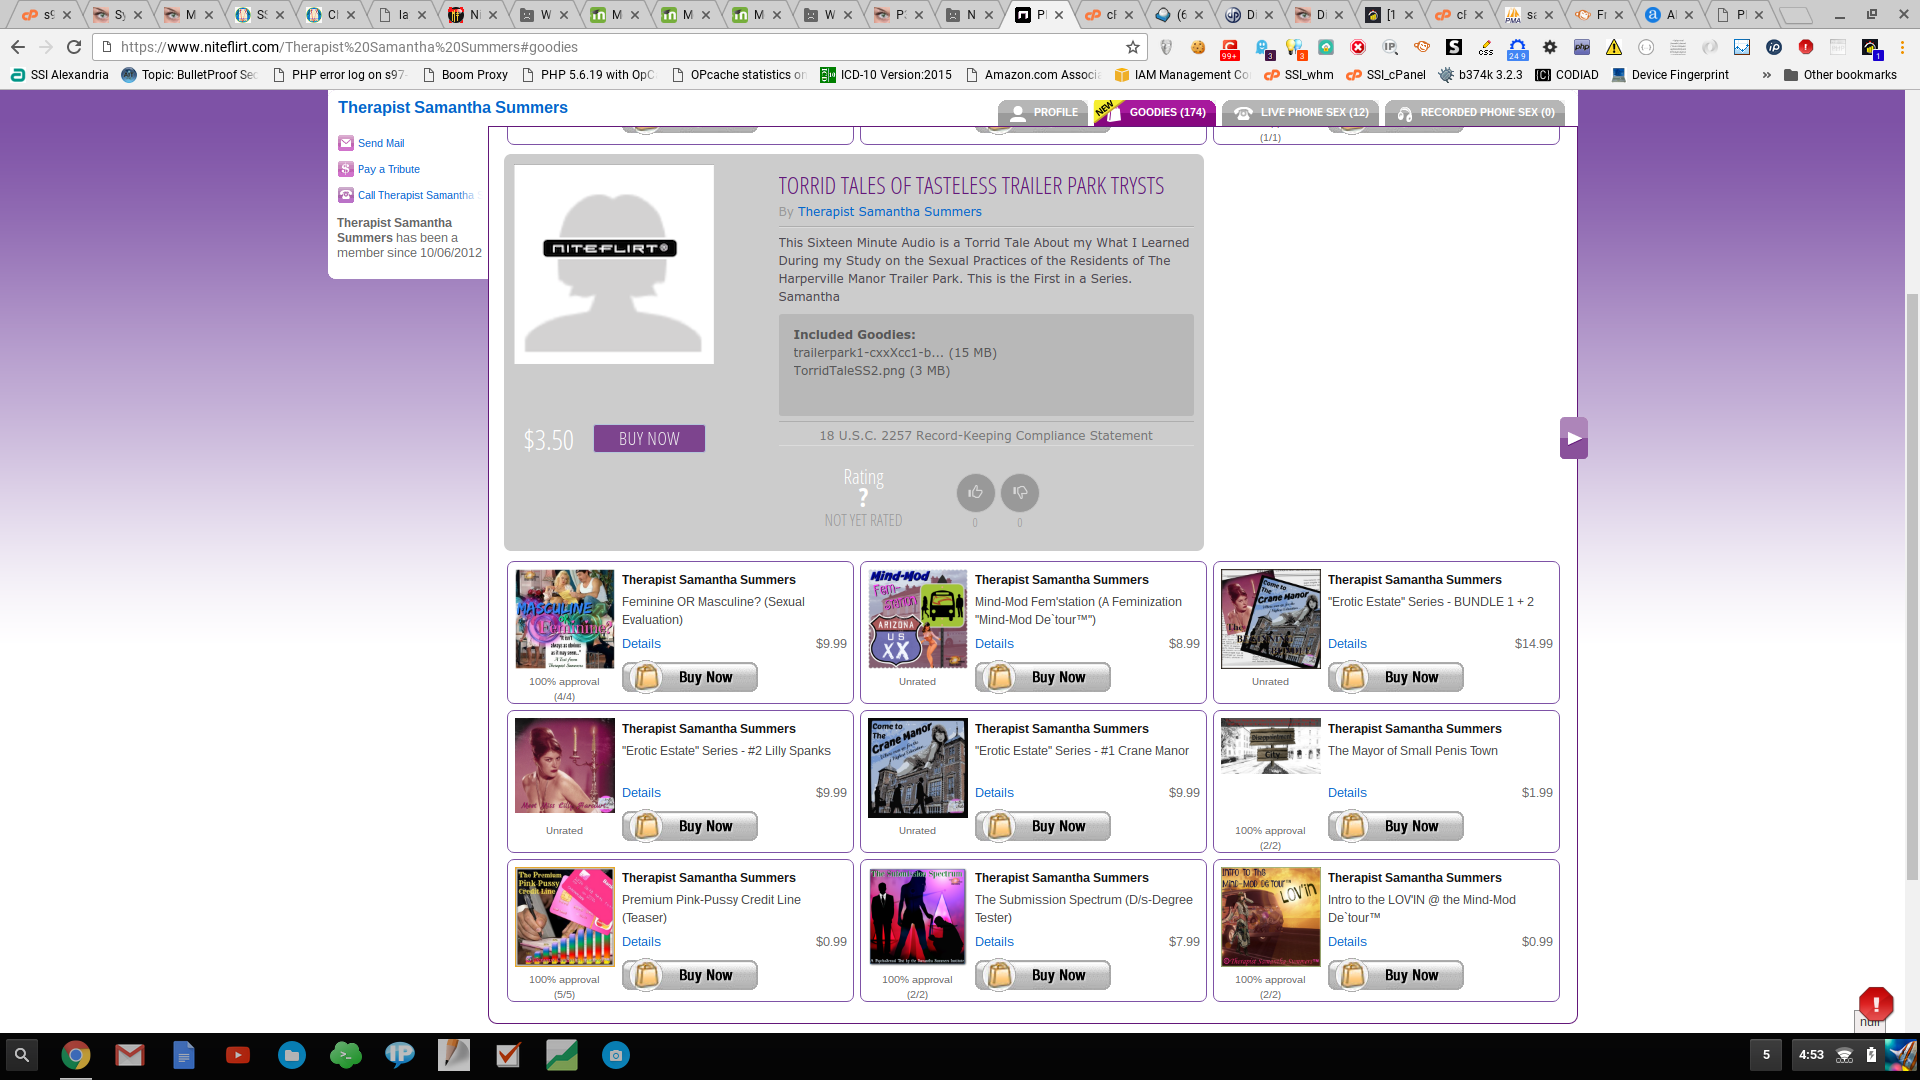Open the Record-Keeping Compliance Statement link
The image size is (1920, 1080).
[985, 436]
